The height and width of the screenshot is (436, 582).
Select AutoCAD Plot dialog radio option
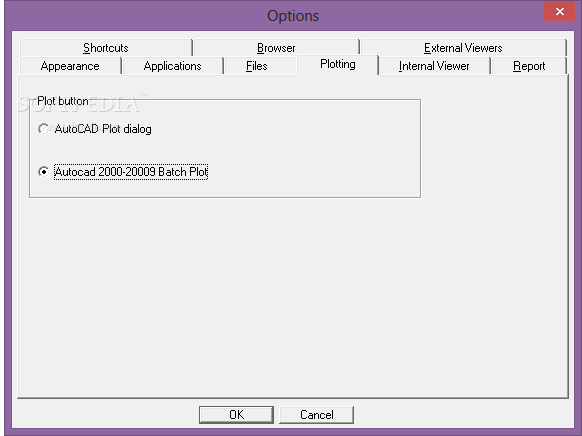coord(95,129)
